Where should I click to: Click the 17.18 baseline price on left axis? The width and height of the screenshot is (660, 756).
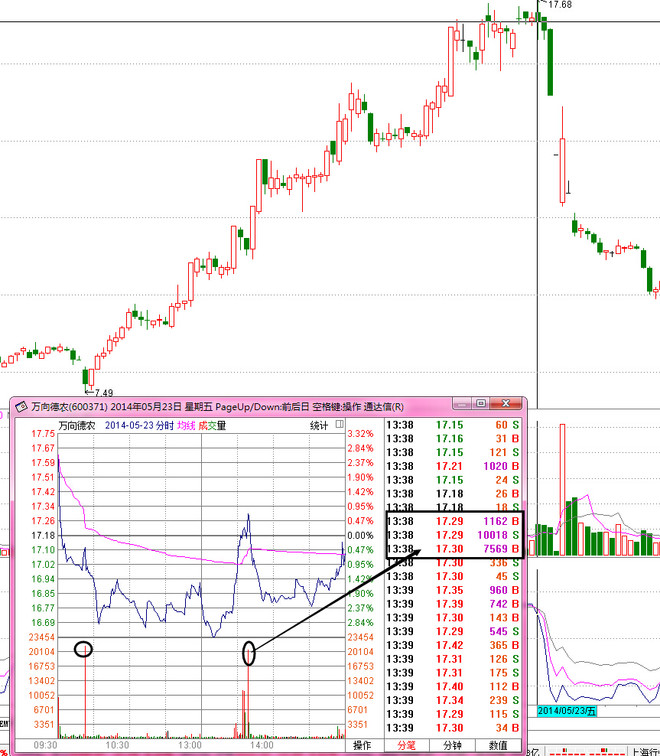click(x=43, y=535)
